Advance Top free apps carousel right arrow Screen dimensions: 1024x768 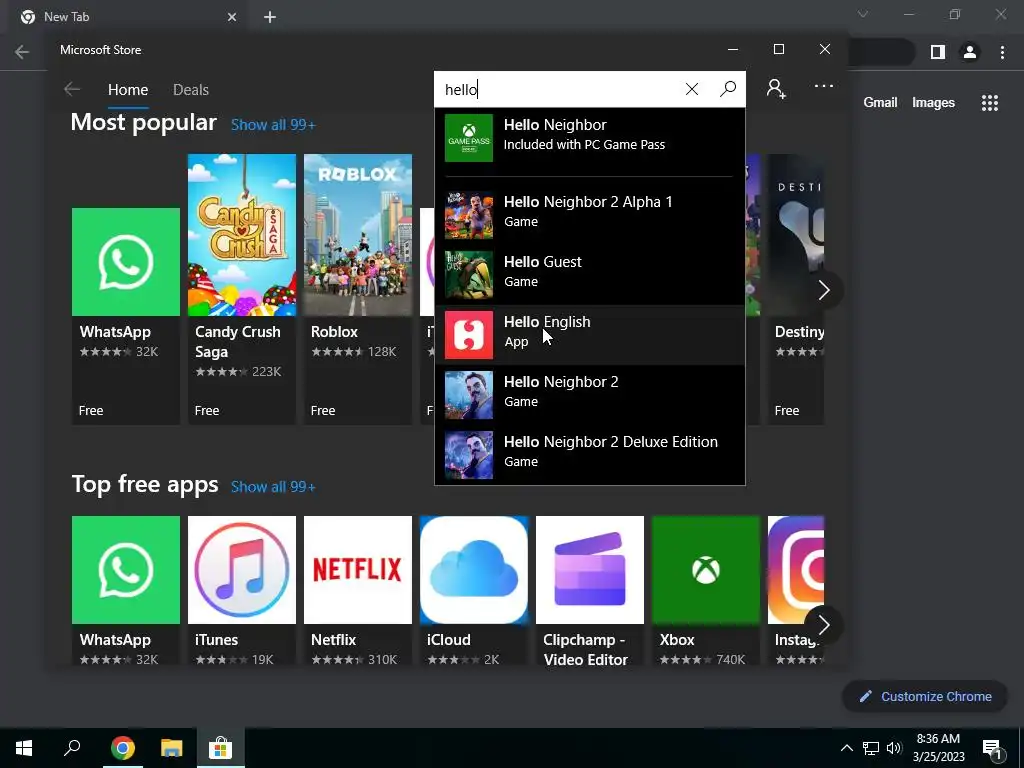[x=824, y=625]
